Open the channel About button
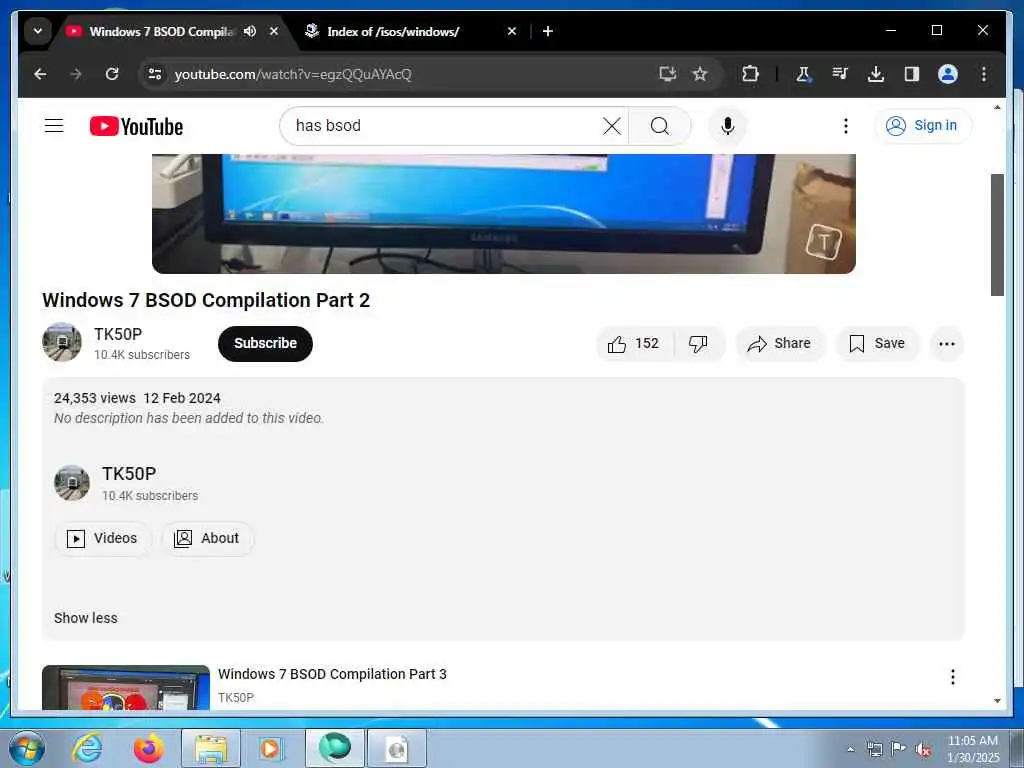Image resolution: width=1024 pixels, height=768 pixels. click(x=207, y=538)
